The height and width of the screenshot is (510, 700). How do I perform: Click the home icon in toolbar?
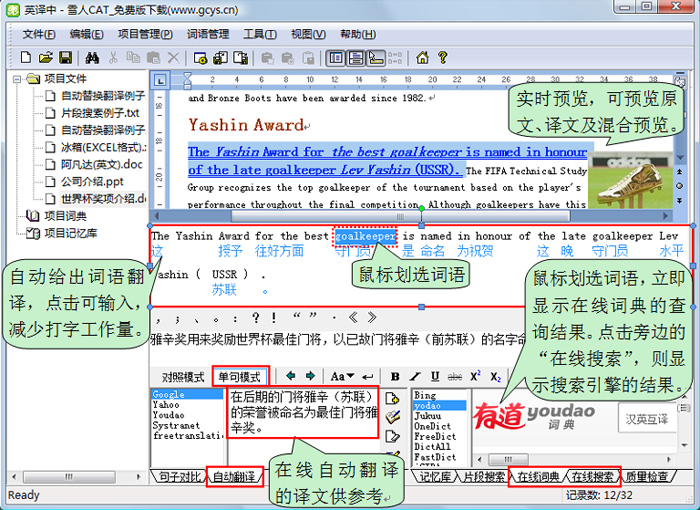click(x=421, y=58)
